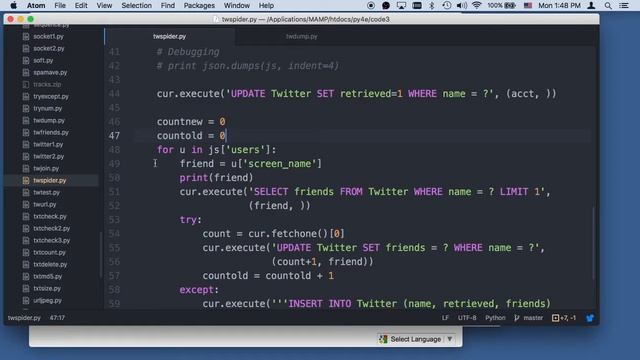The width and height of the screenshot is (640, 360).
Task: Click the file icon beside urljpeg.py
Action: pos(26,300)
